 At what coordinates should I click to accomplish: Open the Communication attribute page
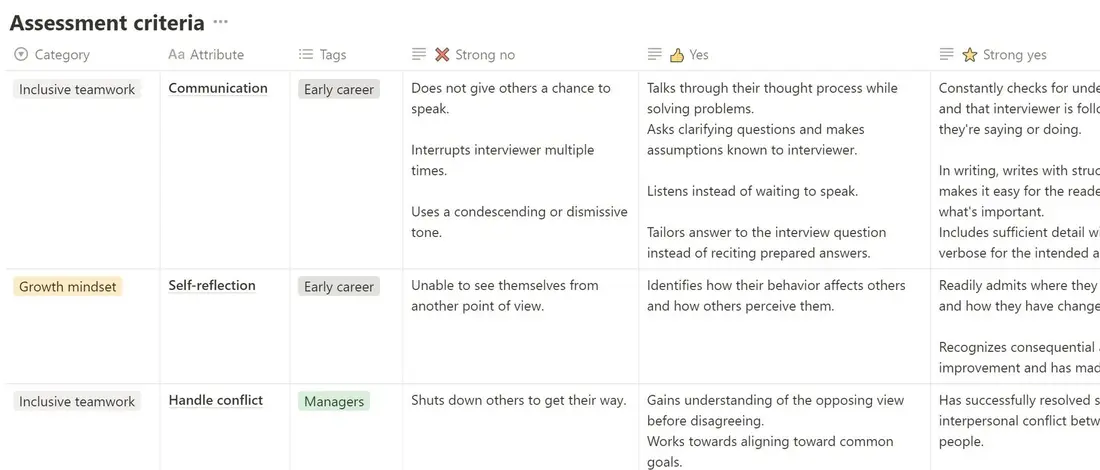click(x=217, y=88)
